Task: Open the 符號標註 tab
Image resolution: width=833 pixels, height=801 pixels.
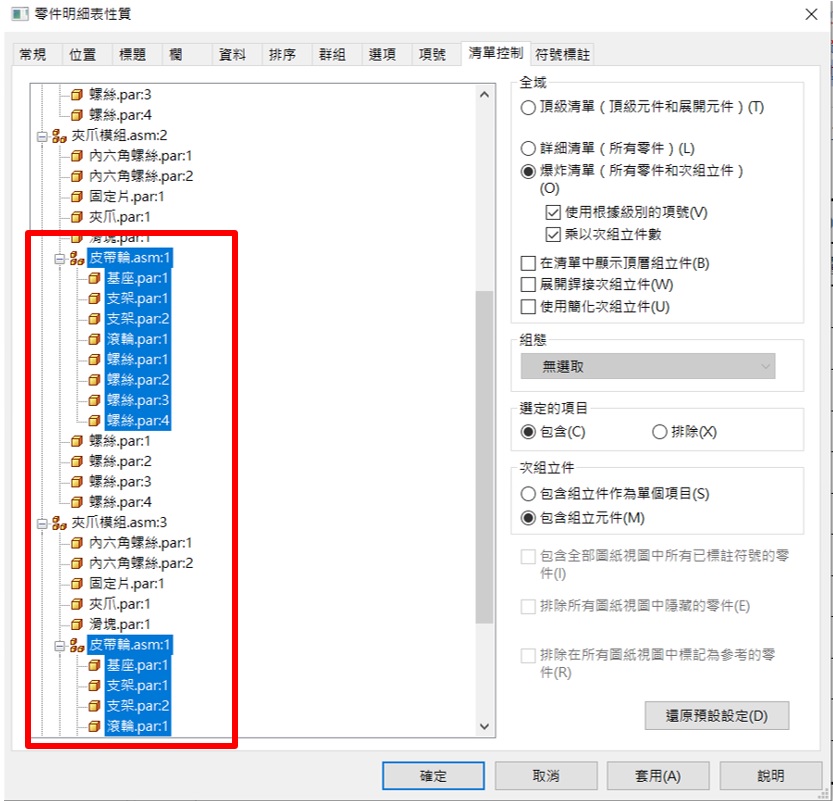Action: [x=563, y=54]
